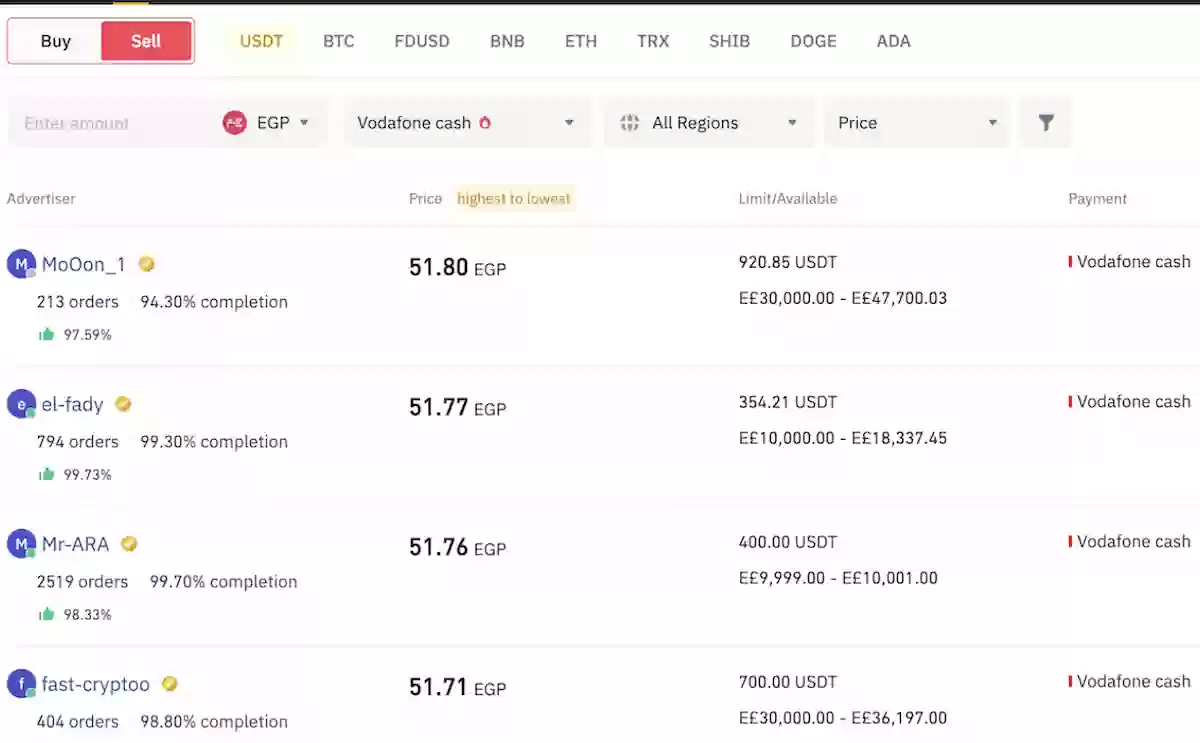Click the globe icon in All Regions
Screen dimensions: 1200x743
[x=629, y=122]
